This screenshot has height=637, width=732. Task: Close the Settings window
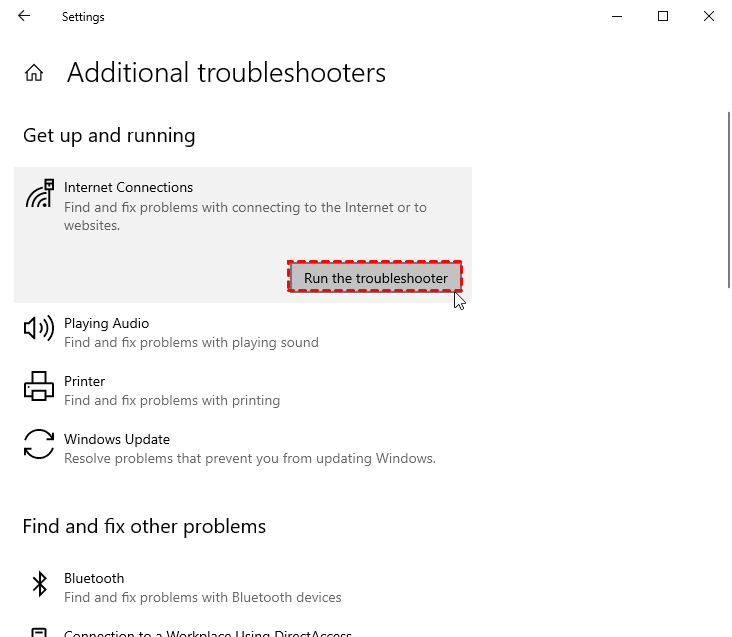(708, 17)
